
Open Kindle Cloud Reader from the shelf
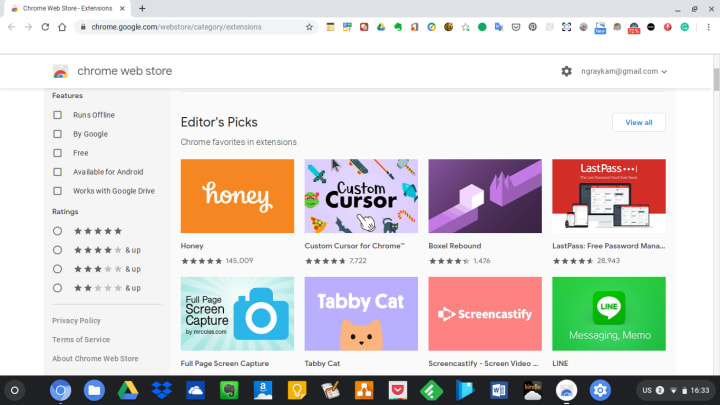pyautogui.click(x=533, y=390)
